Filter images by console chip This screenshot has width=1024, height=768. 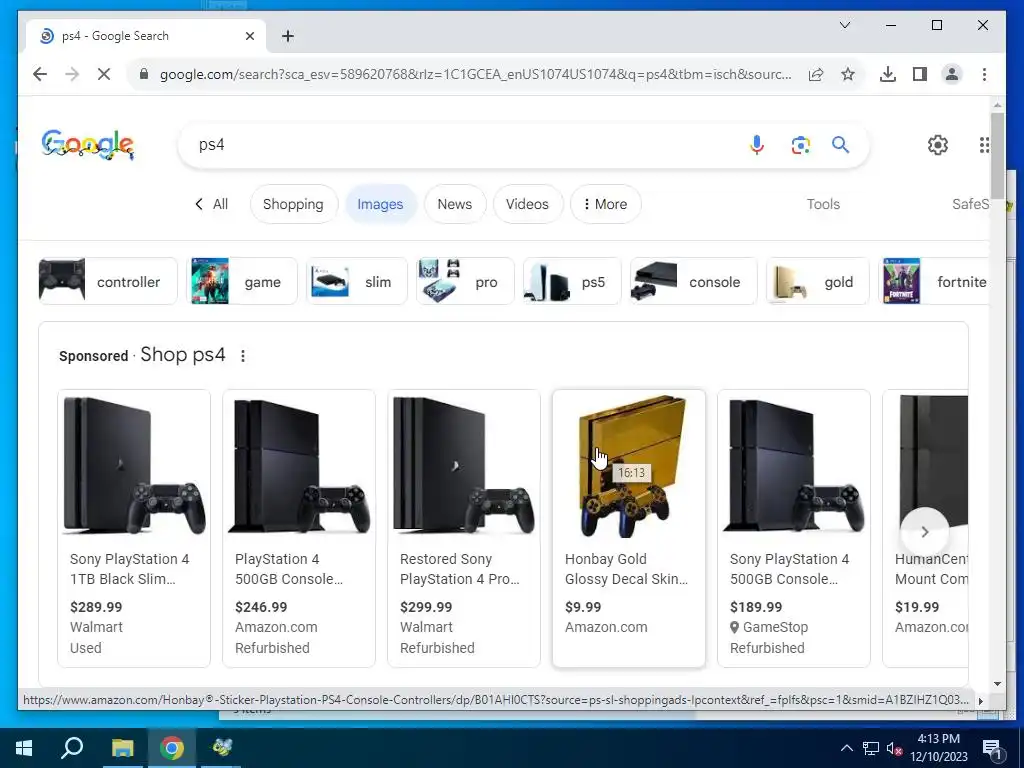(x=693, y=281)
